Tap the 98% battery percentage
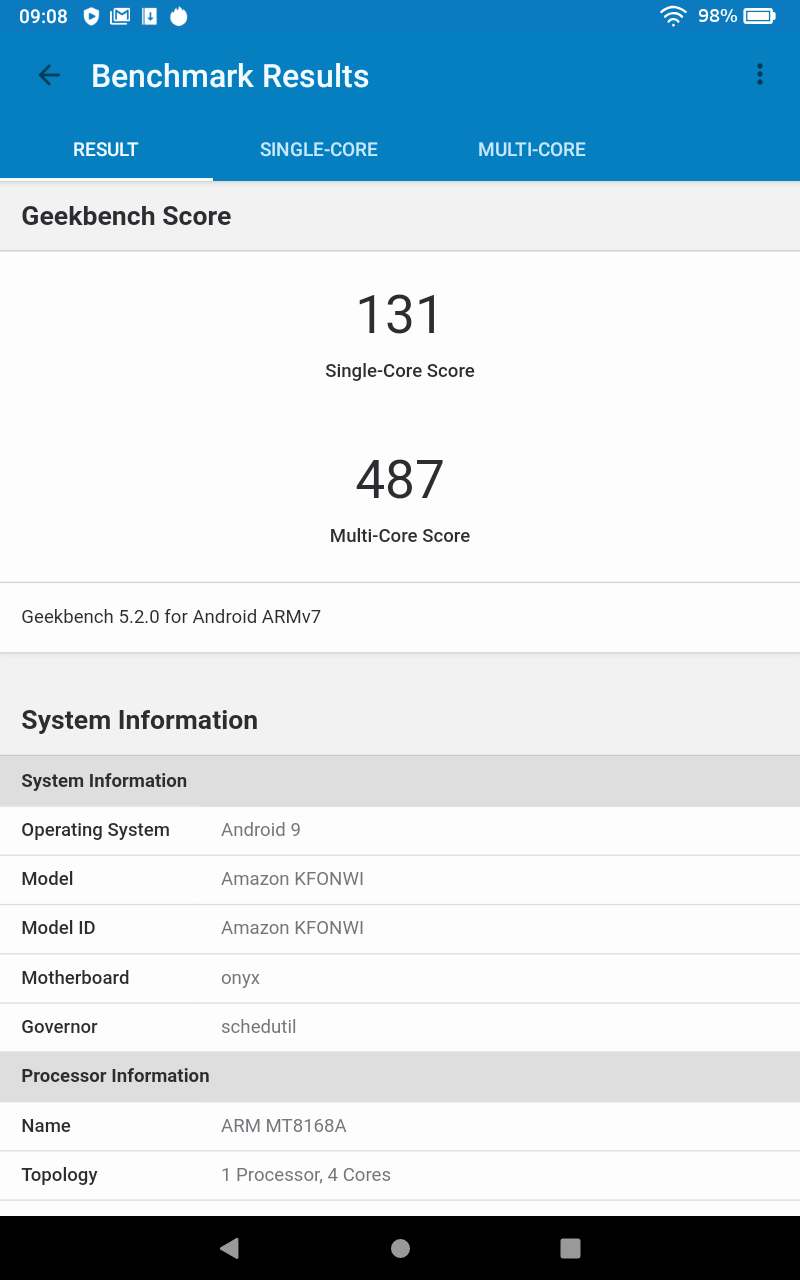800x1280 pixels. [717, 16]
